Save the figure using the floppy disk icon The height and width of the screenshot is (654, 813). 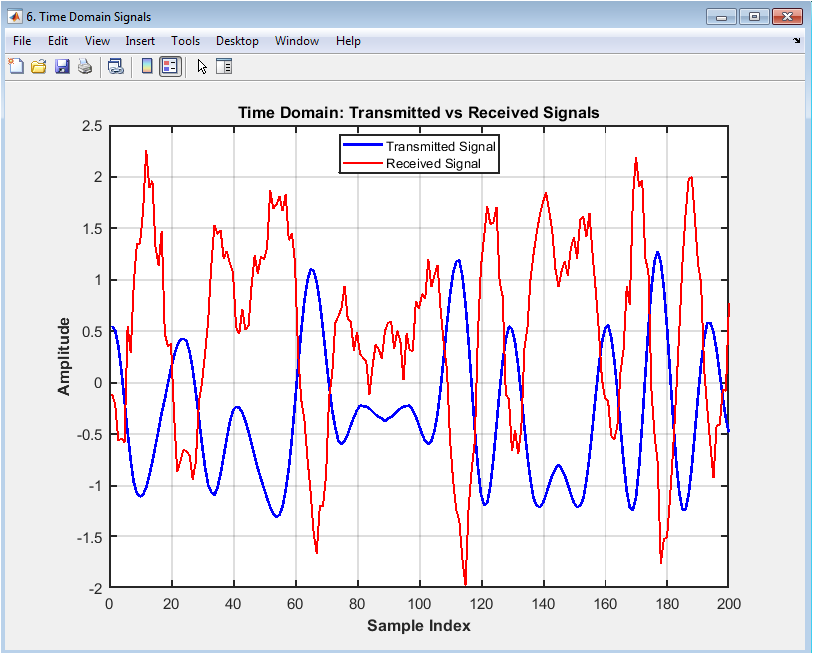click(62, 67)
